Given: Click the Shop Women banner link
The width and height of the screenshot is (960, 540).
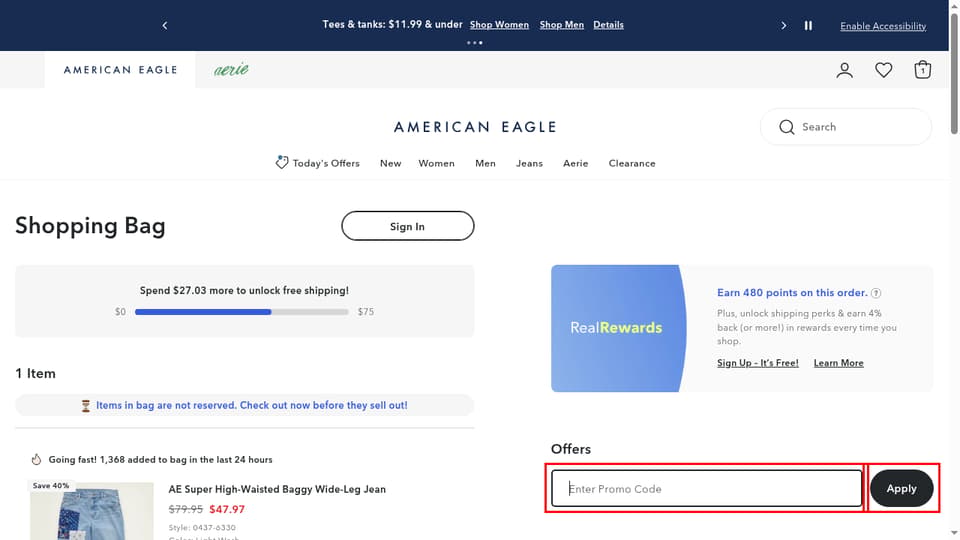Looking at the screenshot, I should [x=499, y=24].
